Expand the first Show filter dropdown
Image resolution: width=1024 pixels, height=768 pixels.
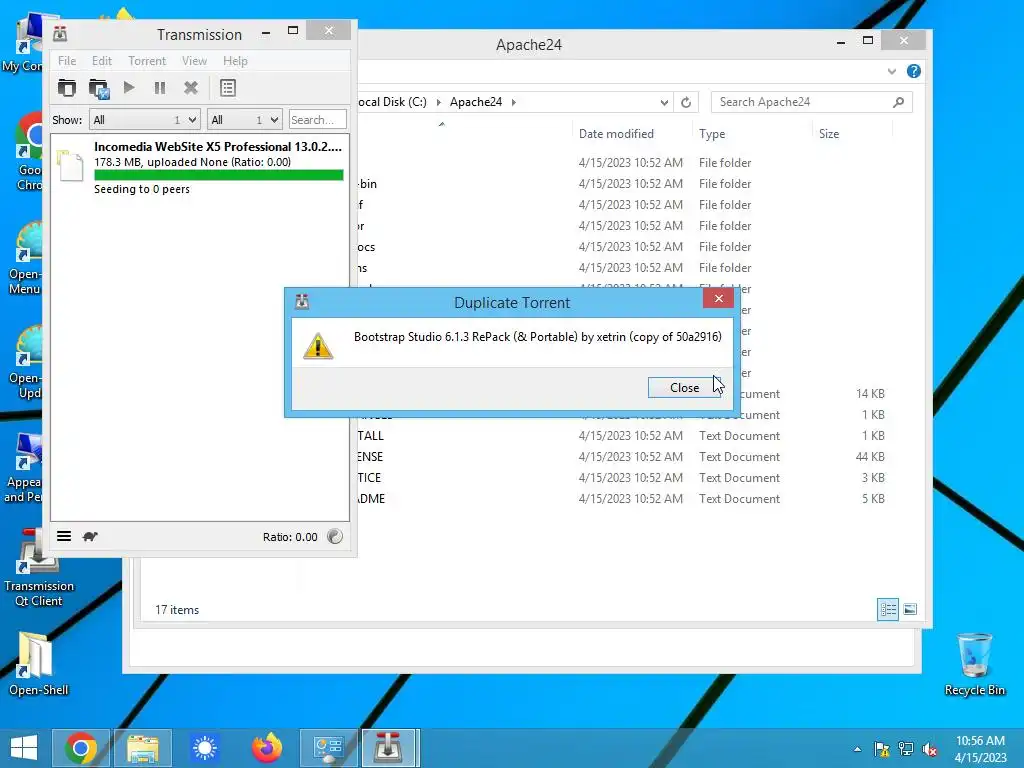144,120
